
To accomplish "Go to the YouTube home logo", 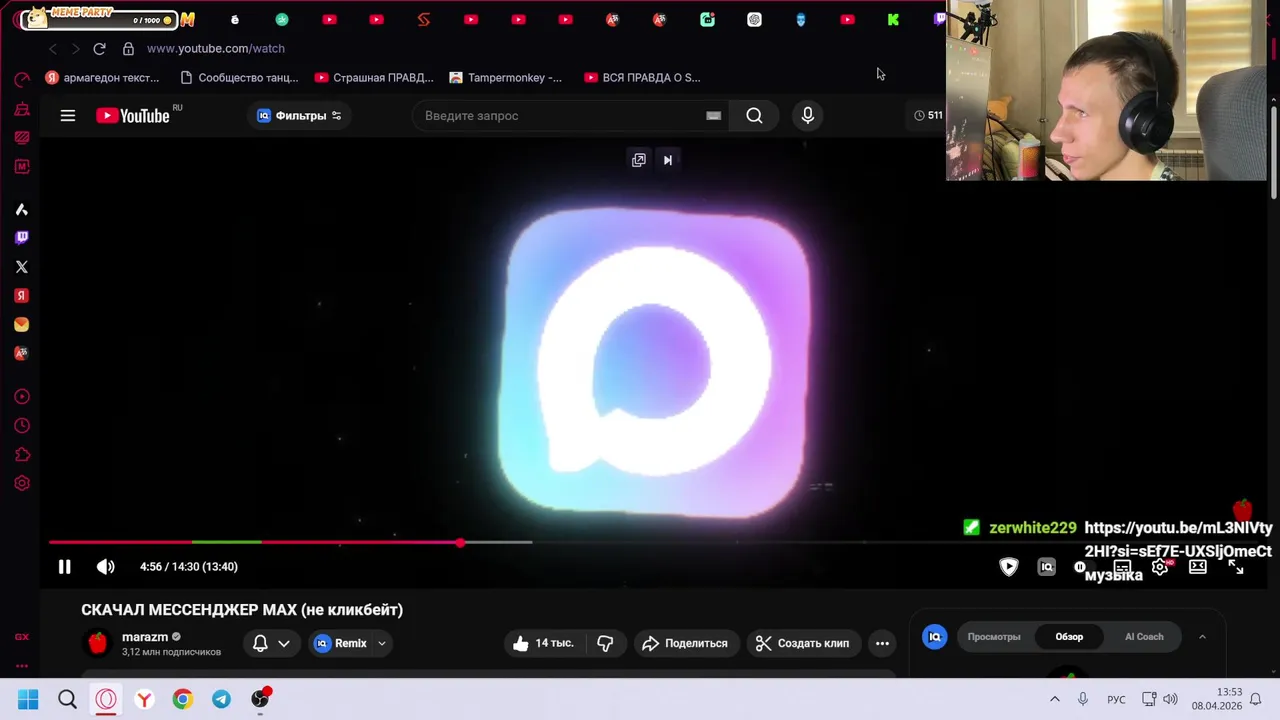I will tap(133, 116).
